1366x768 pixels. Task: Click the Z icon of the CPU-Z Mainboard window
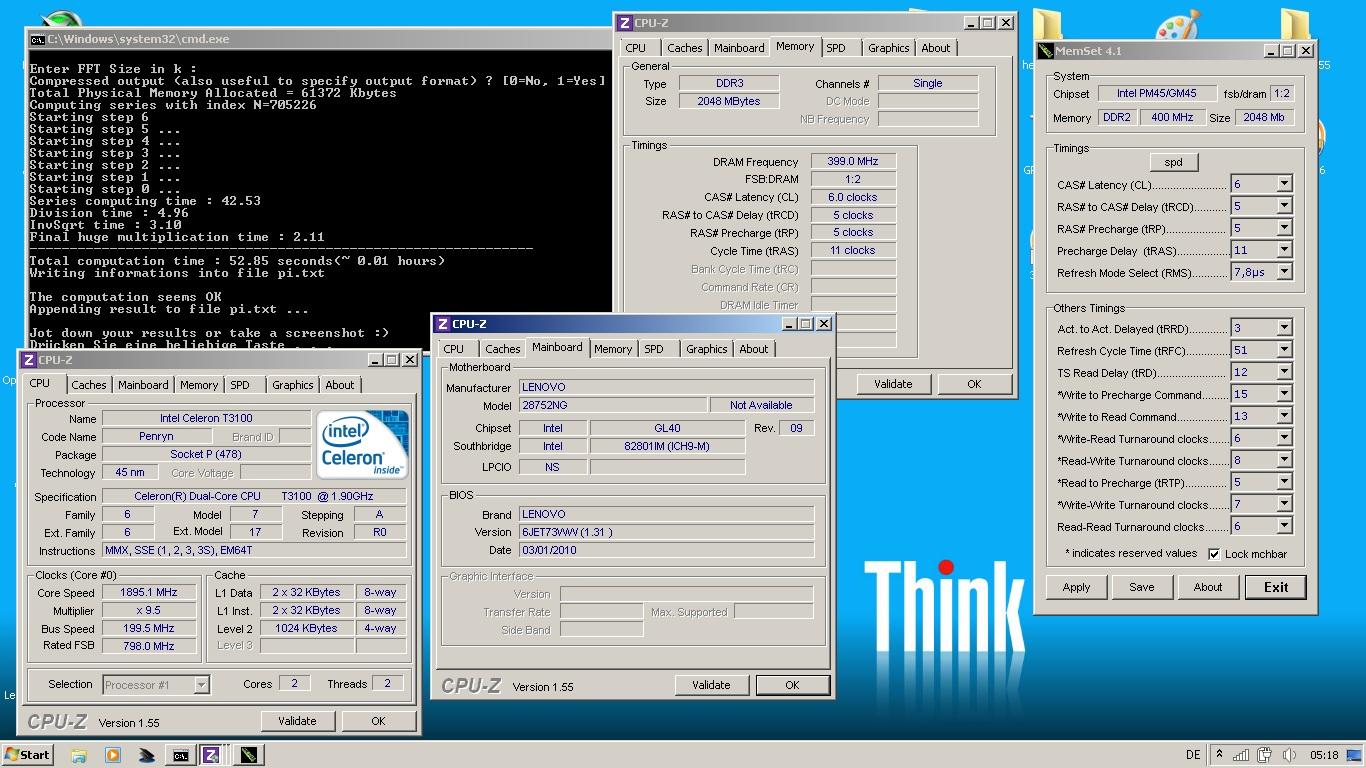pos(442,324)
